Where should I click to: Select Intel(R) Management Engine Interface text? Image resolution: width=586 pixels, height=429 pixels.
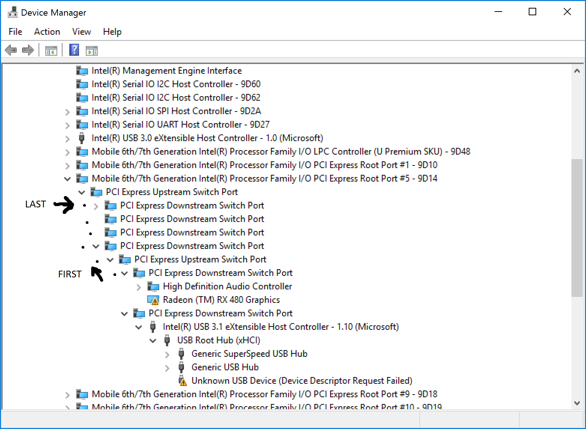(x=167, y=71)
